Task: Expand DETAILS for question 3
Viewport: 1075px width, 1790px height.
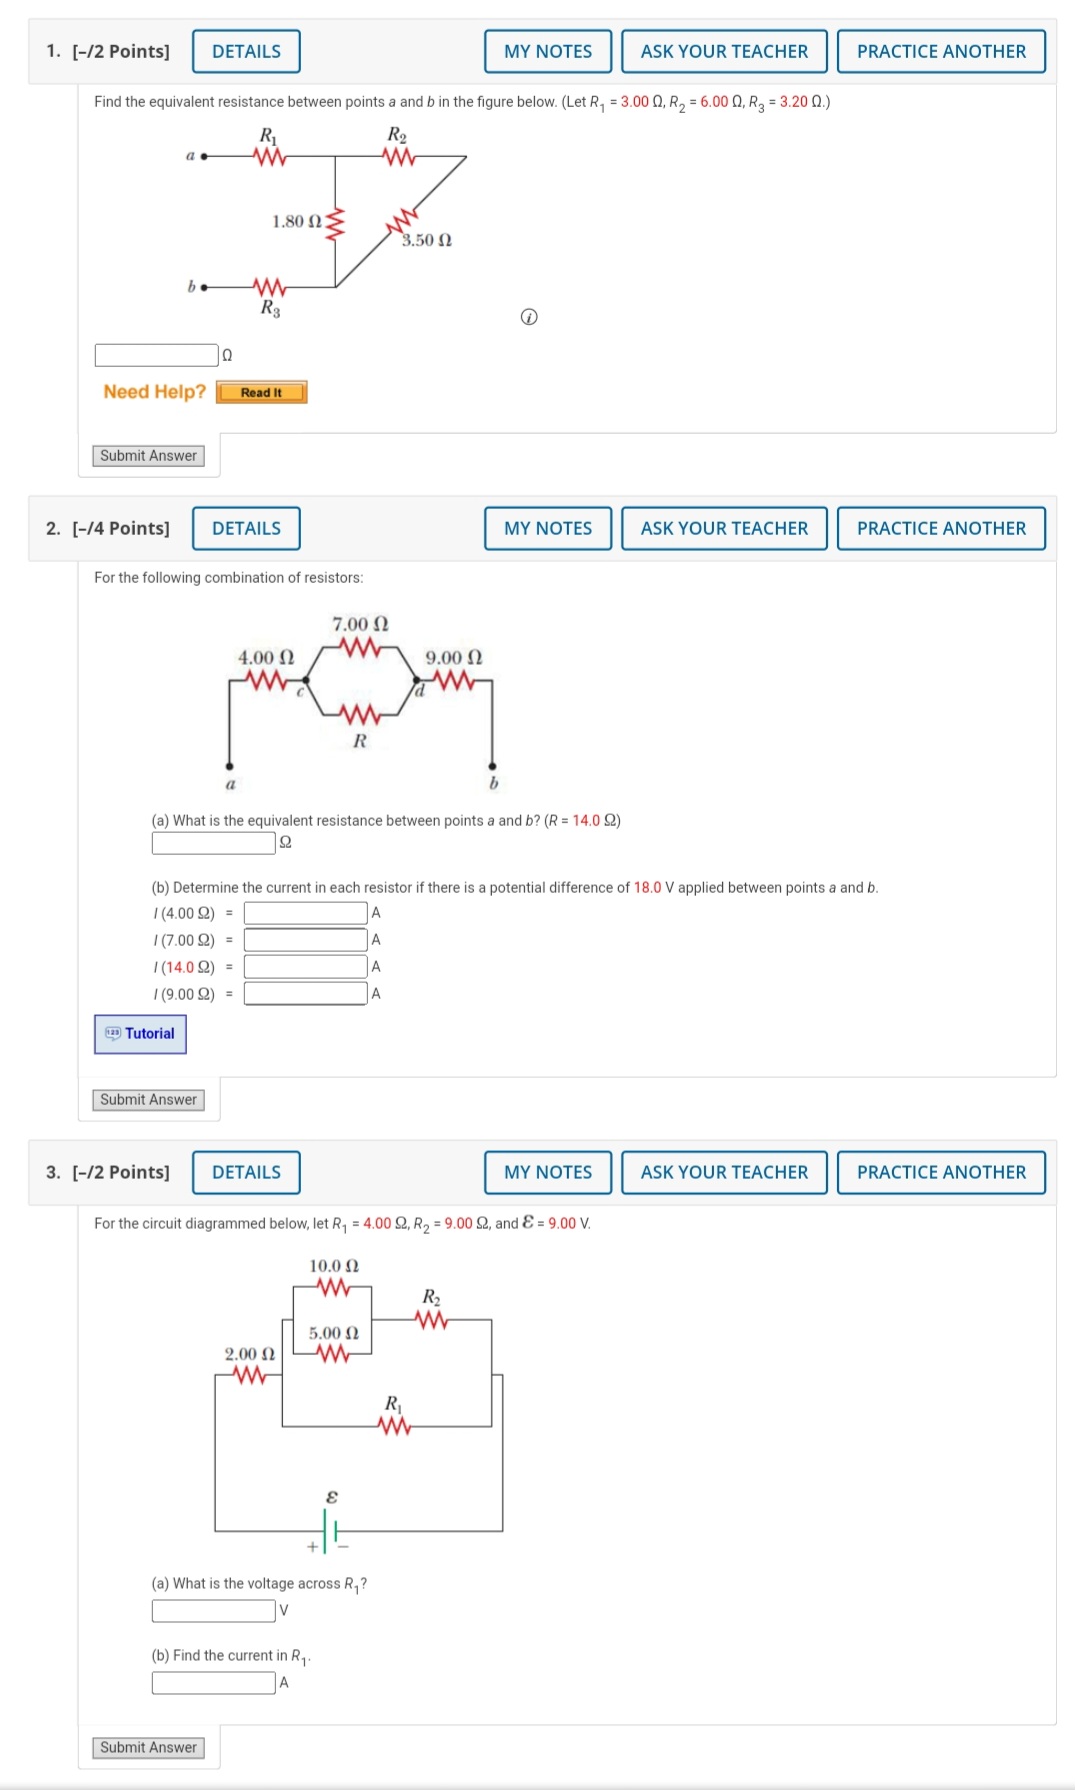Action: (x=245, y=1171)
